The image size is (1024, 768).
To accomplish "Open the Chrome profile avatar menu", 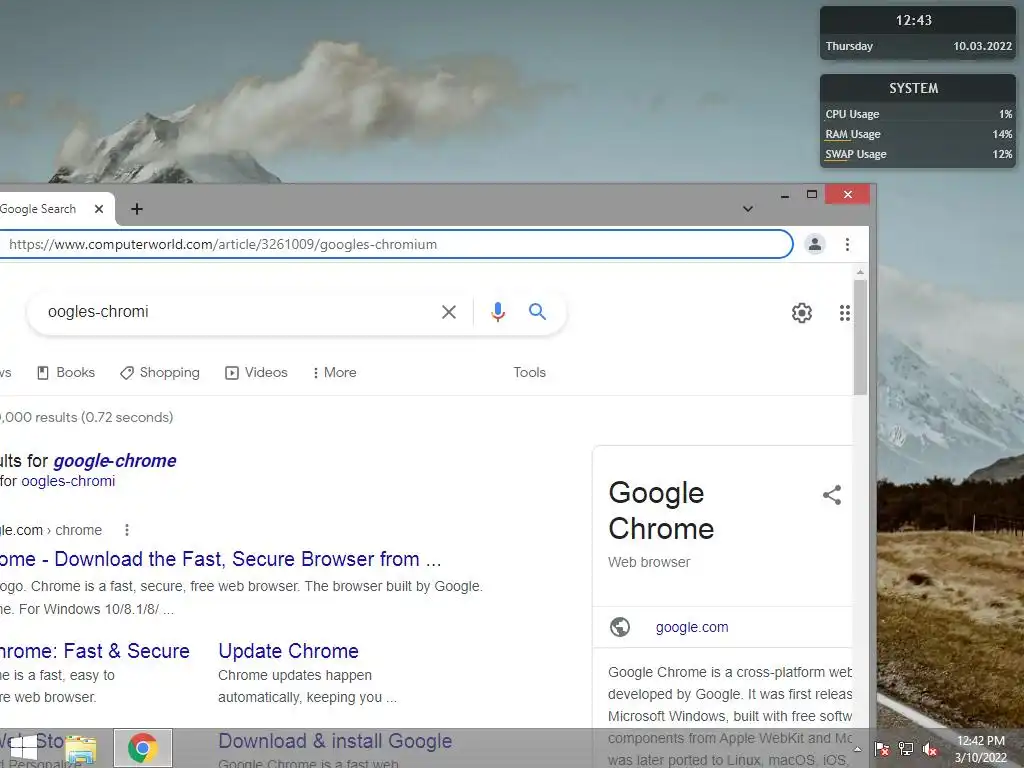I will tap(814, 244).
